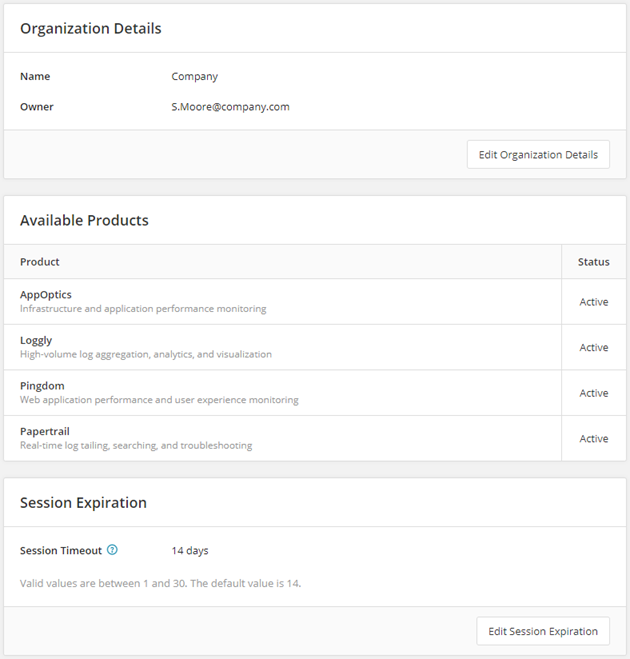The height and width of the screenshot is (659, 630).
Task: Click the Status column header
Action: click(593, 262)
